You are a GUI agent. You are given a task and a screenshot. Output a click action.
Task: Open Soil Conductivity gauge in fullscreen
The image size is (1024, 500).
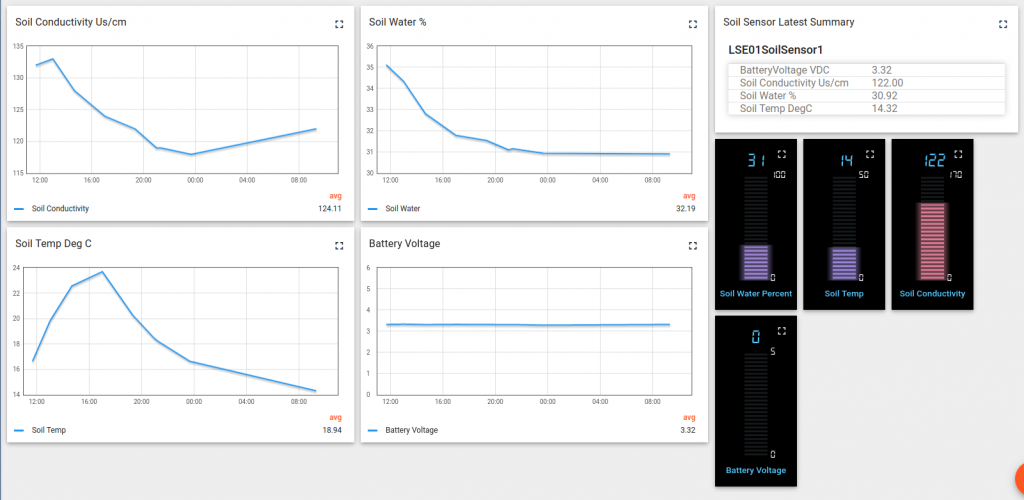click(x=958, y=155)
